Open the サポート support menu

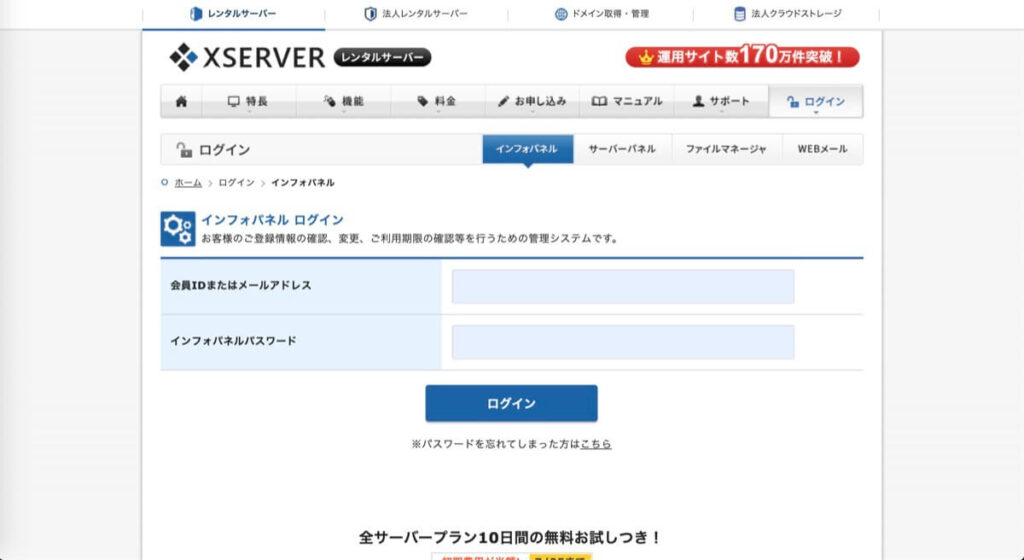point(721,101)
